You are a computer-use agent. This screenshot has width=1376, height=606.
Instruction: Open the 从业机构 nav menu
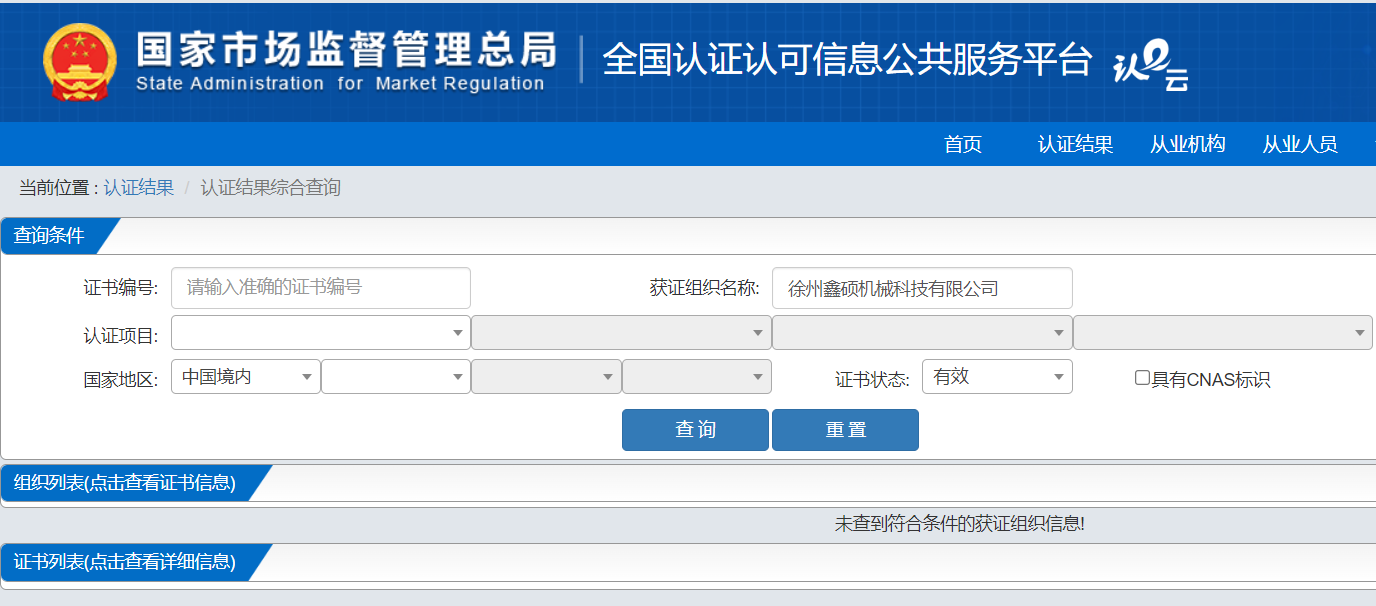pos(1187,144)
